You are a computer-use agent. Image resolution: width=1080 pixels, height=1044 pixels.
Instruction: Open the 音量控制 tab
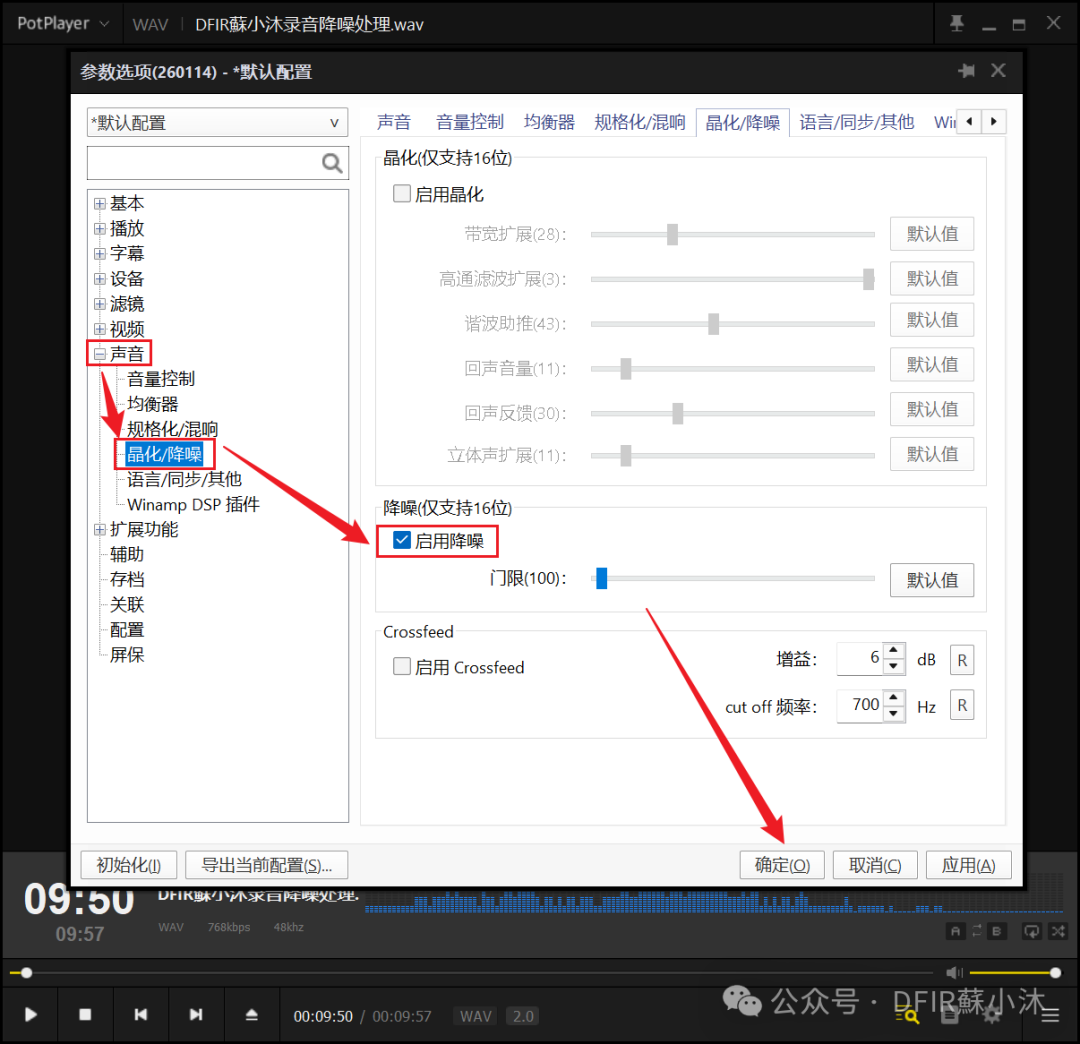(469, 122)
